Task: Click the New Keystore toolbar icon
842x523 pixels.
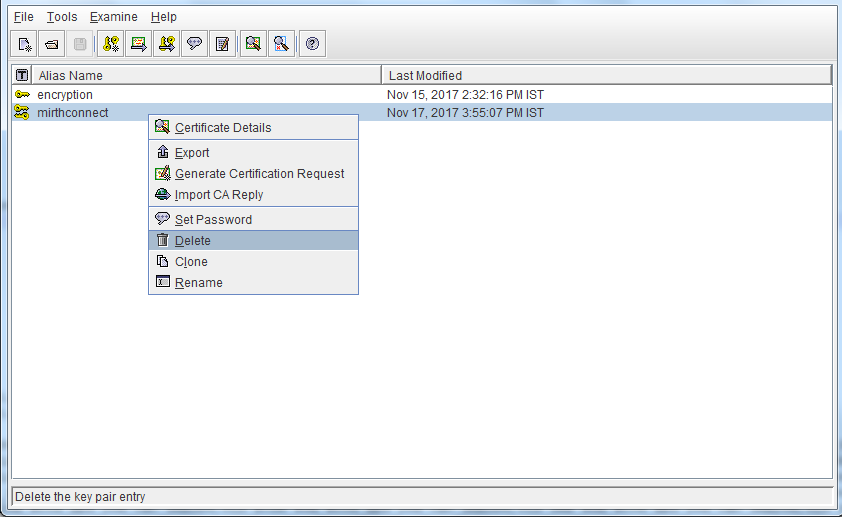Action: 24,44
